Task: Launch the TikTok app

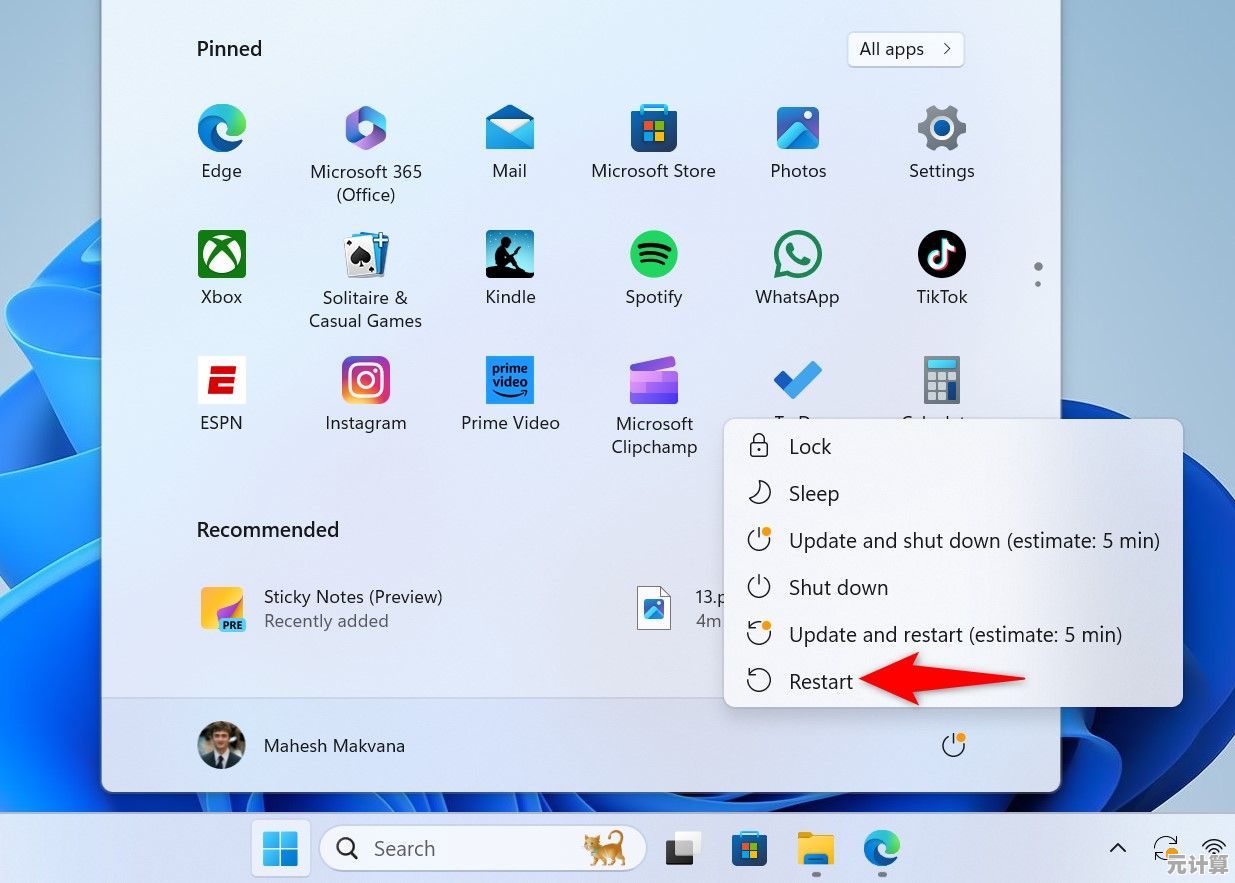Action: [x=941, y=256]
